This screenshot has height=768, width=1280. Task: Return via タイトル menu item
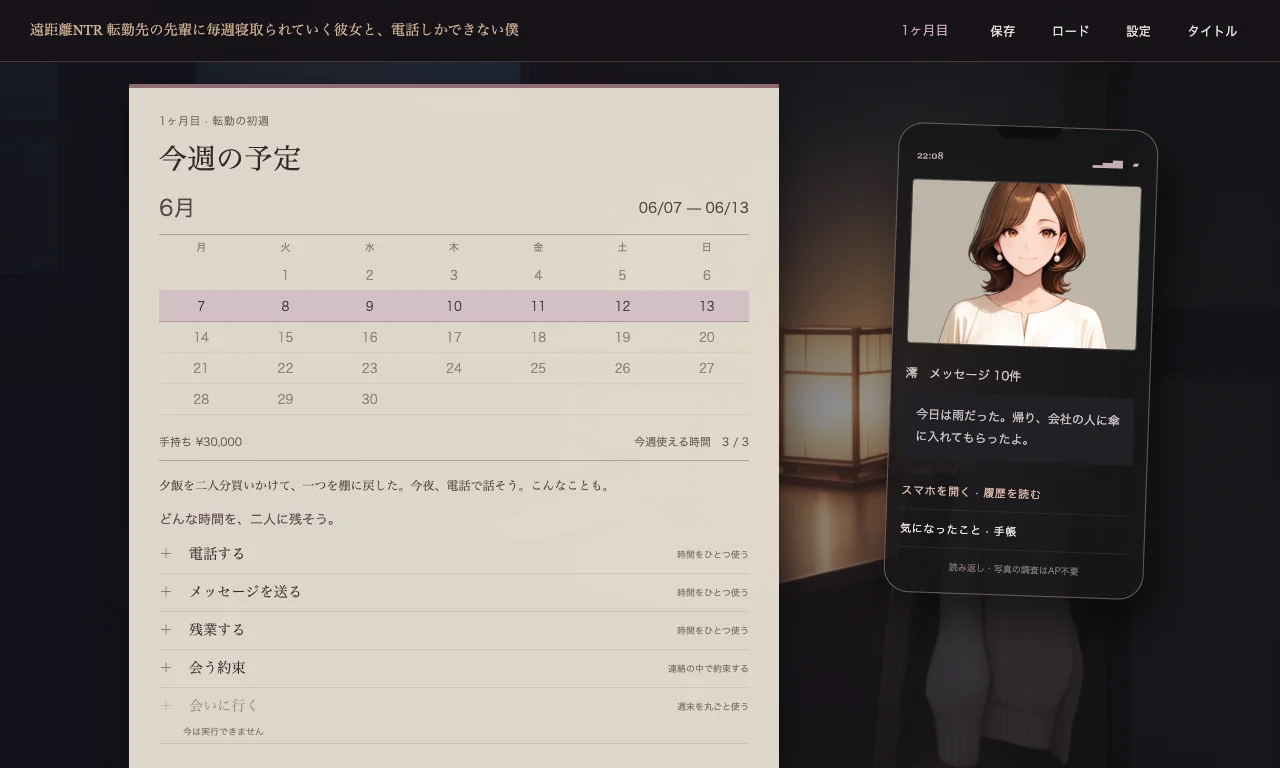click(x=1212, y=31)
